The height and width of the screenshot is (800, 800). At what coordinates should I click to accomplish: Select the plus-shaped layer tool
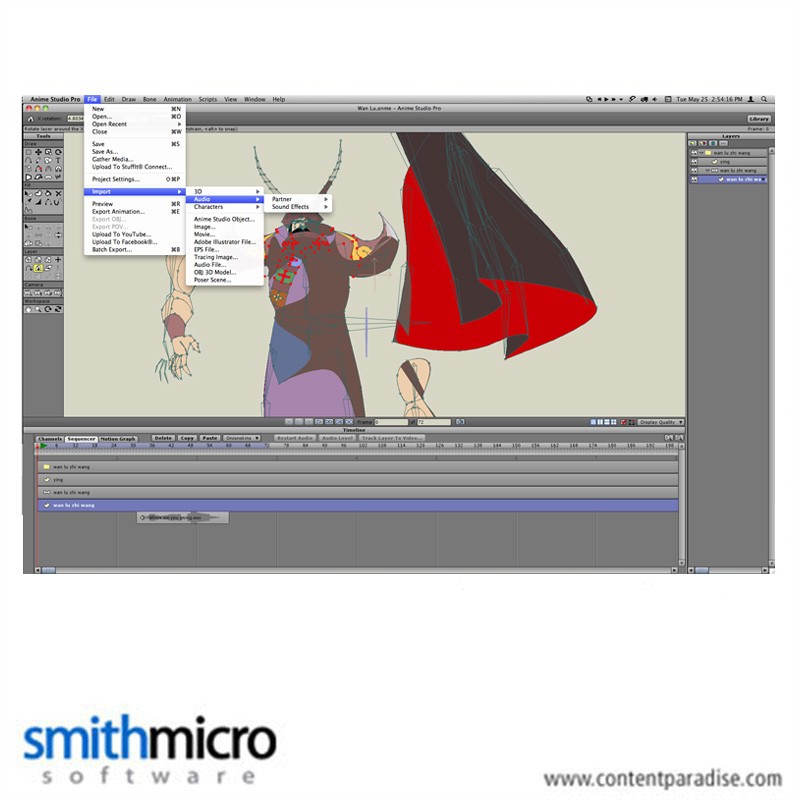pos(58,260)
